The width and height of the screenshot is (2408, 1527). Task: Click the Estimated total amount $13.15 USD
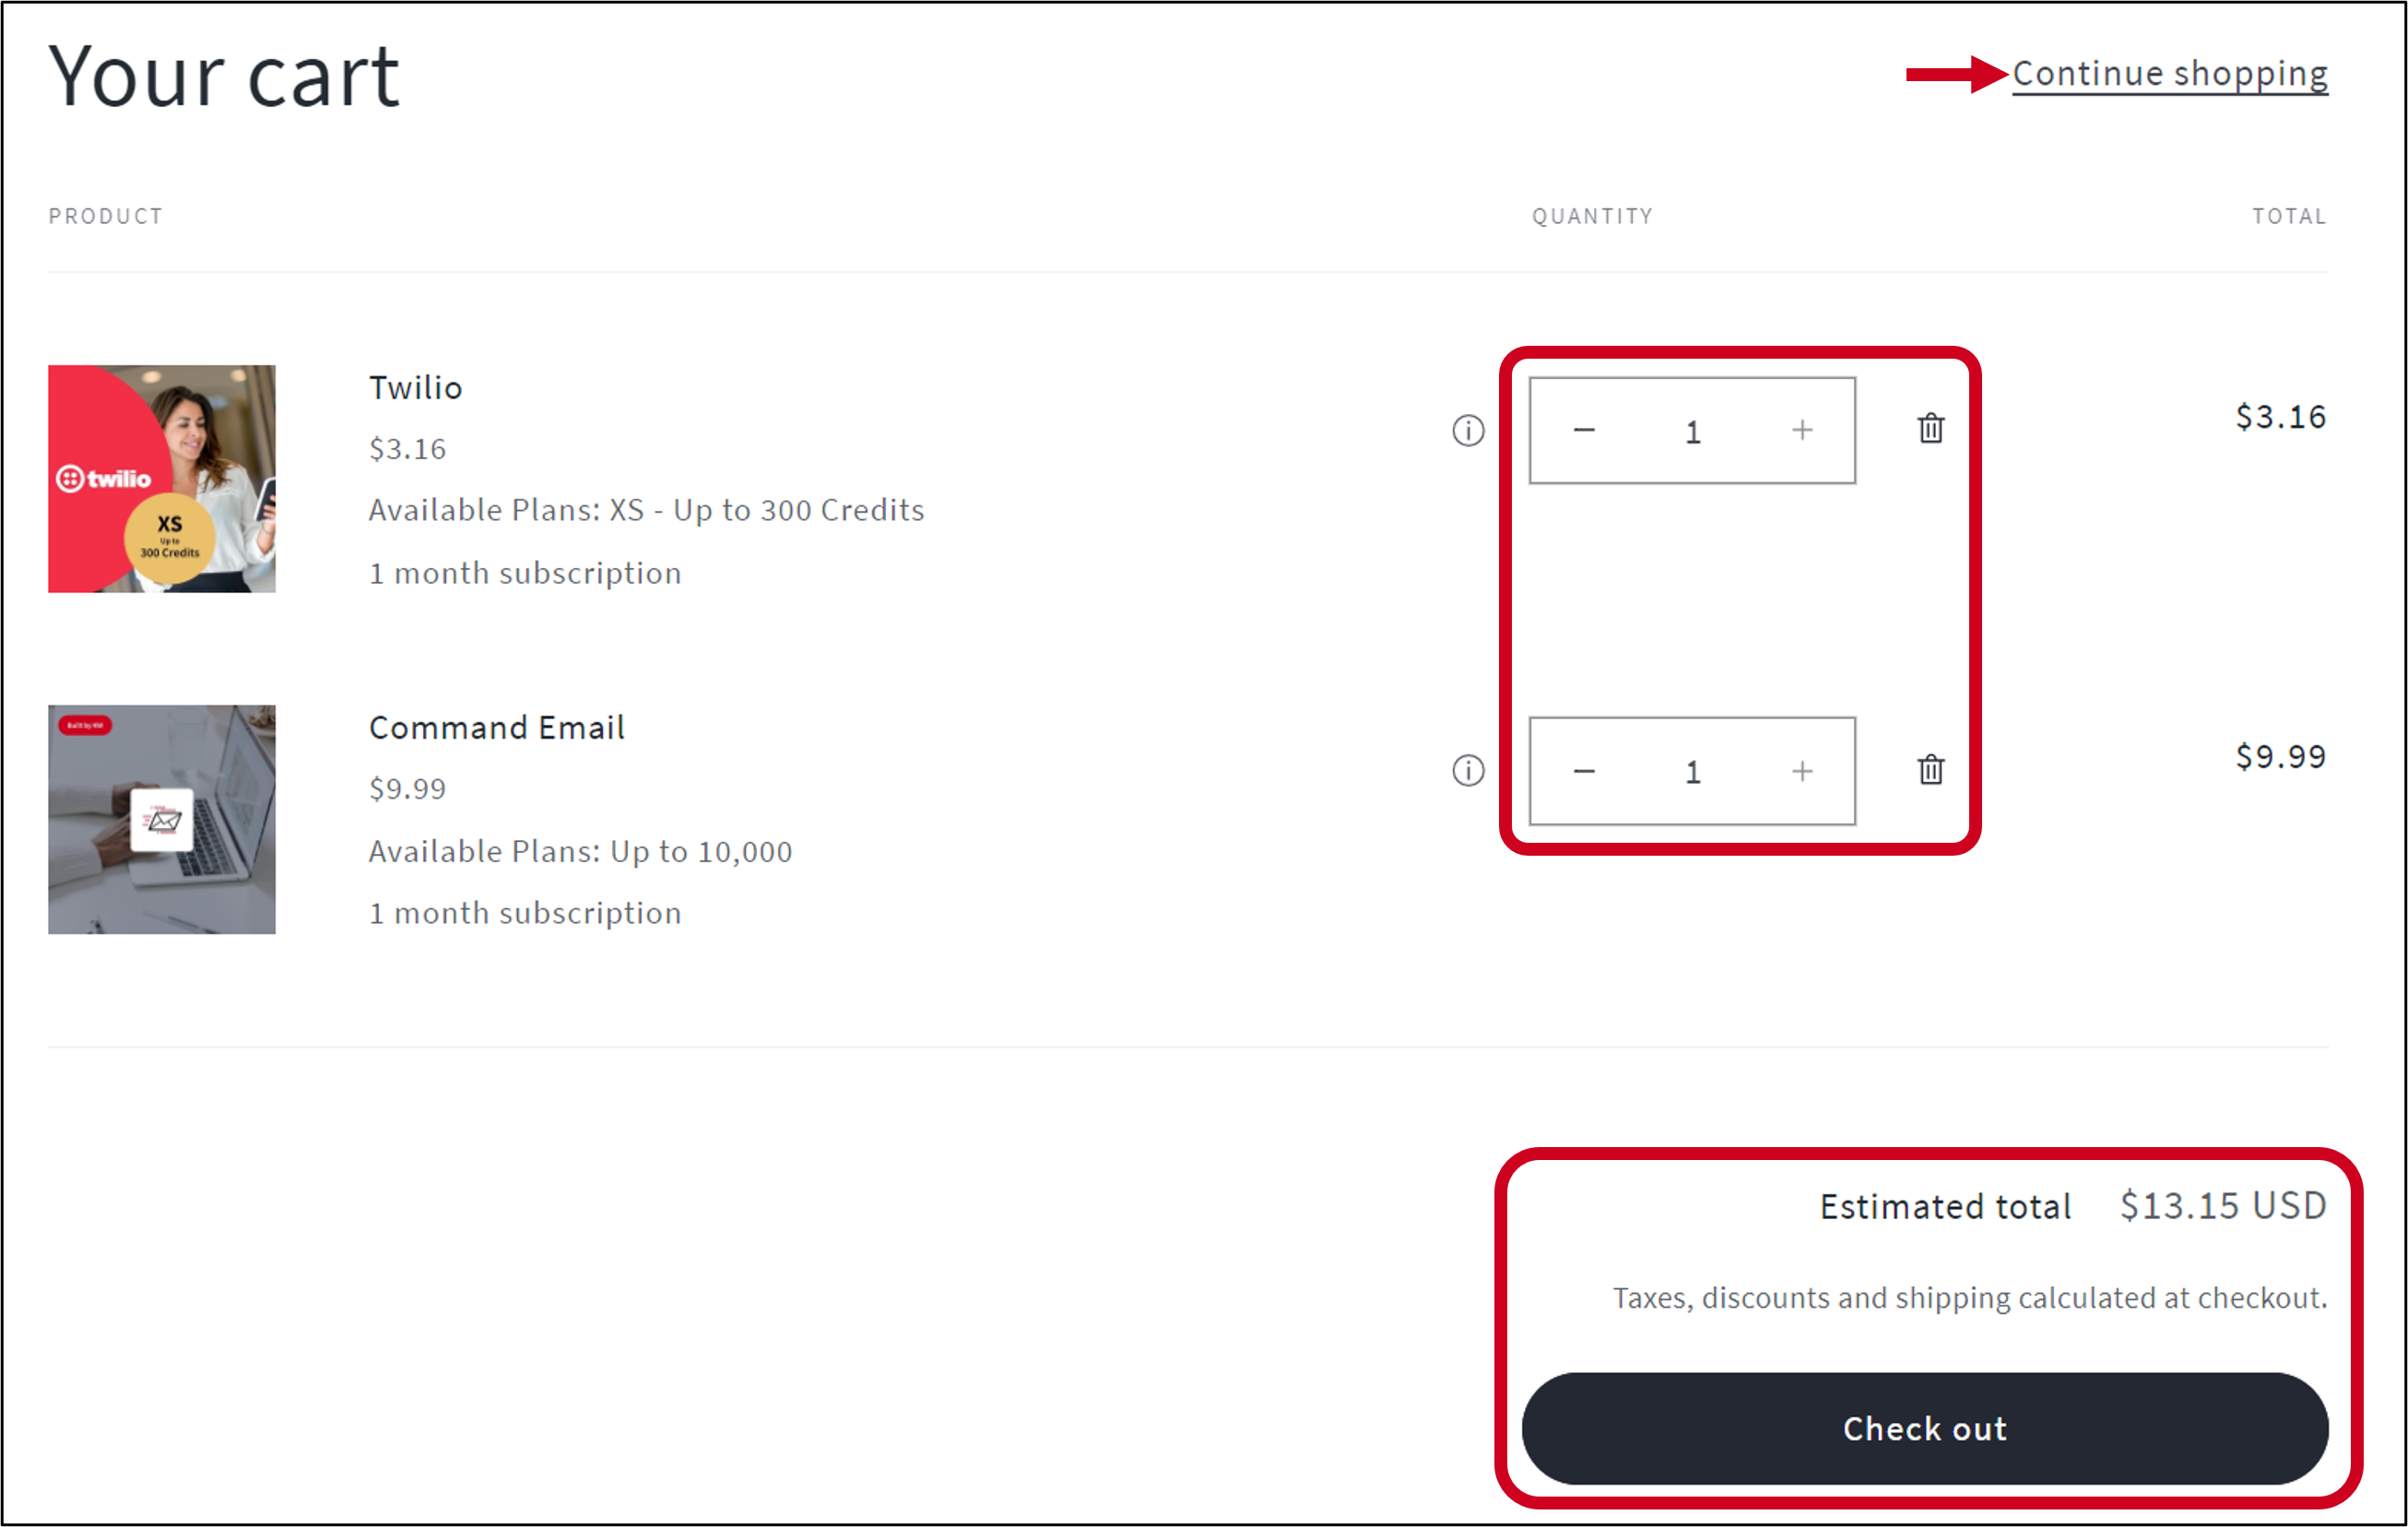click(x=2223, y=1206)
